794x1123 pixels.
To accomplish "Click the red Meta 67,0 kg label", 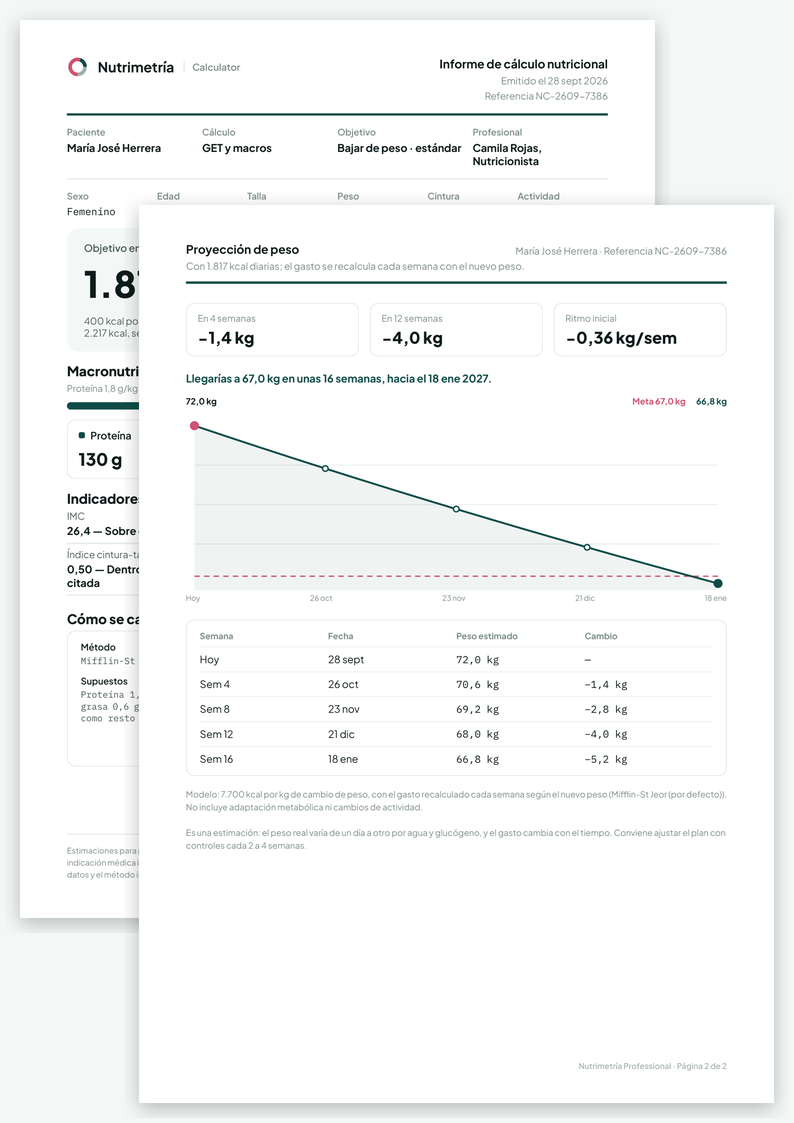I will 659,402.
